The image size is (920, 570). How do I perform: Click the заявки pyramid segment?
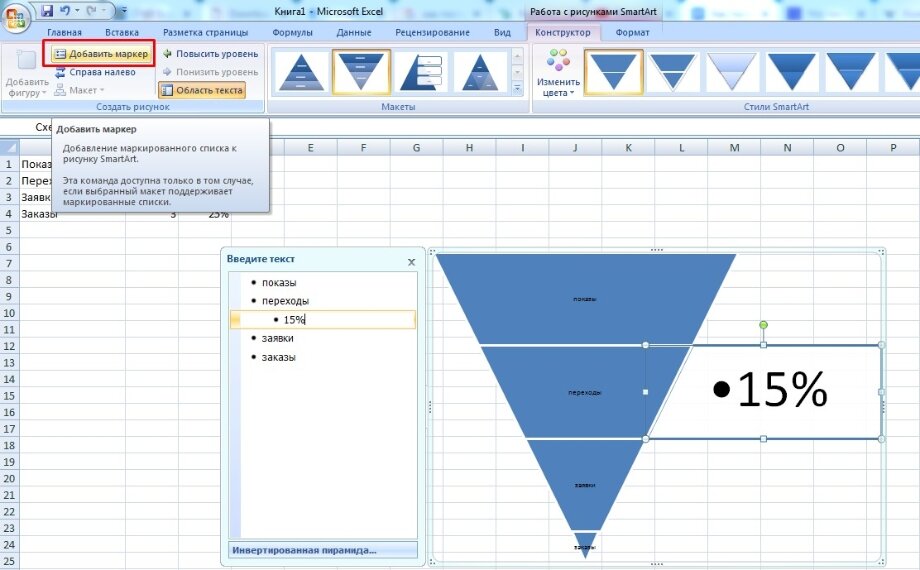coord(585,485)
